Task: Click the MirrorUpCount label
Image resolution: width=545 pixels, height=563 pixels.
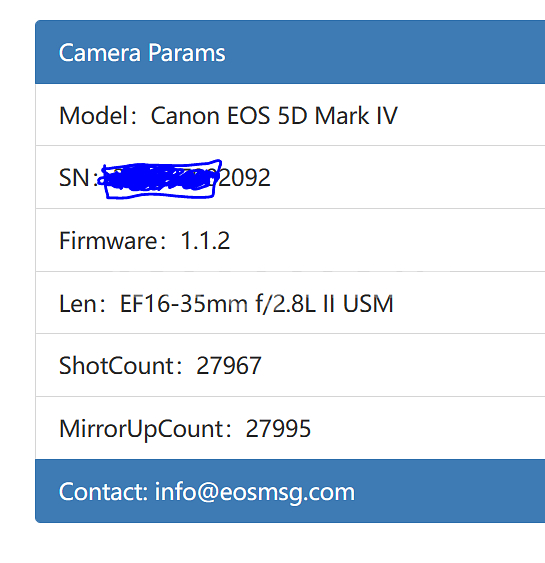Action: [145, 429]
